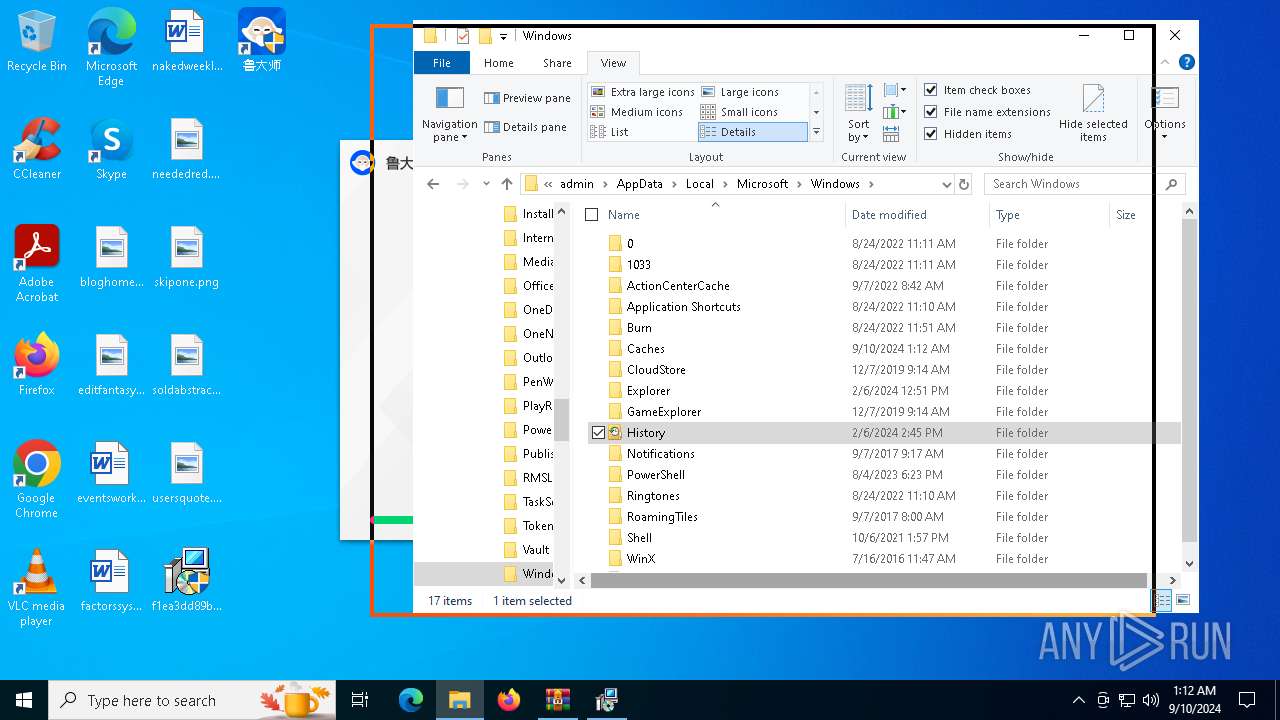Click the file list horizontal scrollbar
Screen dimensions: 1280x720
pyautogui.click(x=869, y=580)
